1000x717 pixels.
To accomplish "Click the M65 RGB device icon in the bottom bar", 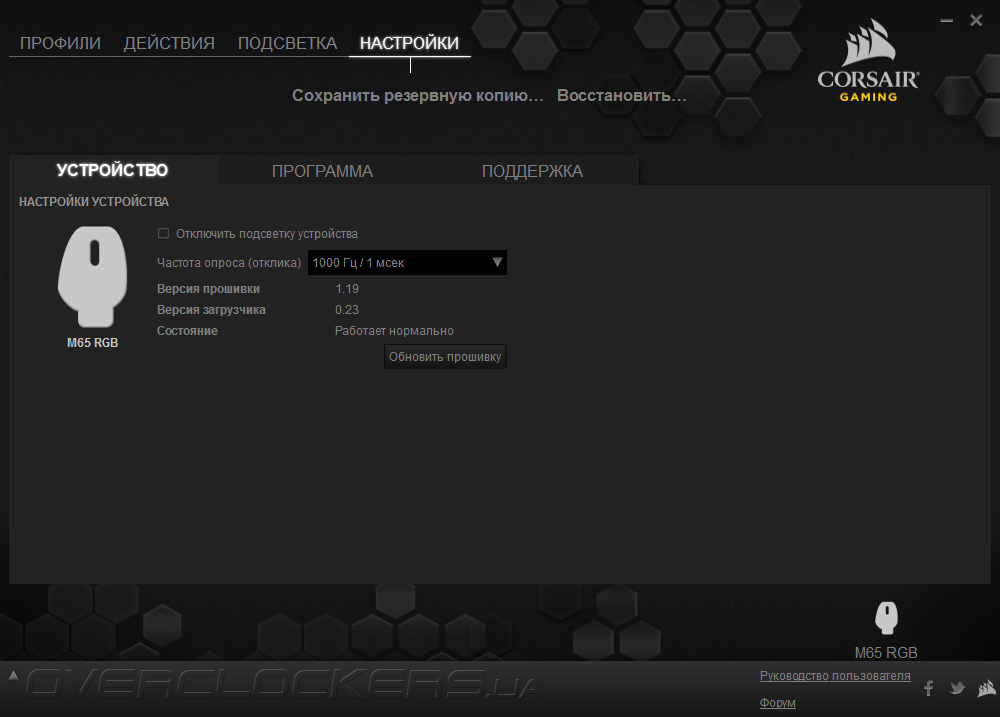I will coord(886,617).
